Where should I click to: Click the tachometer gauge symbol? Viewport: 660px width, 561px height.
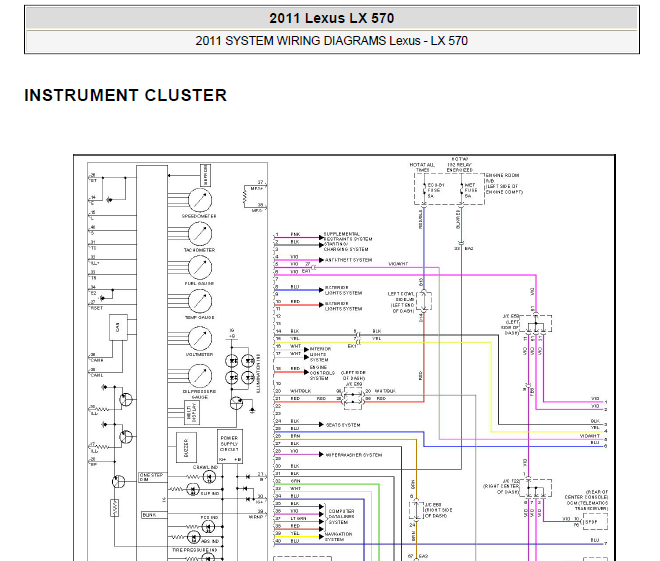point(200,234)
